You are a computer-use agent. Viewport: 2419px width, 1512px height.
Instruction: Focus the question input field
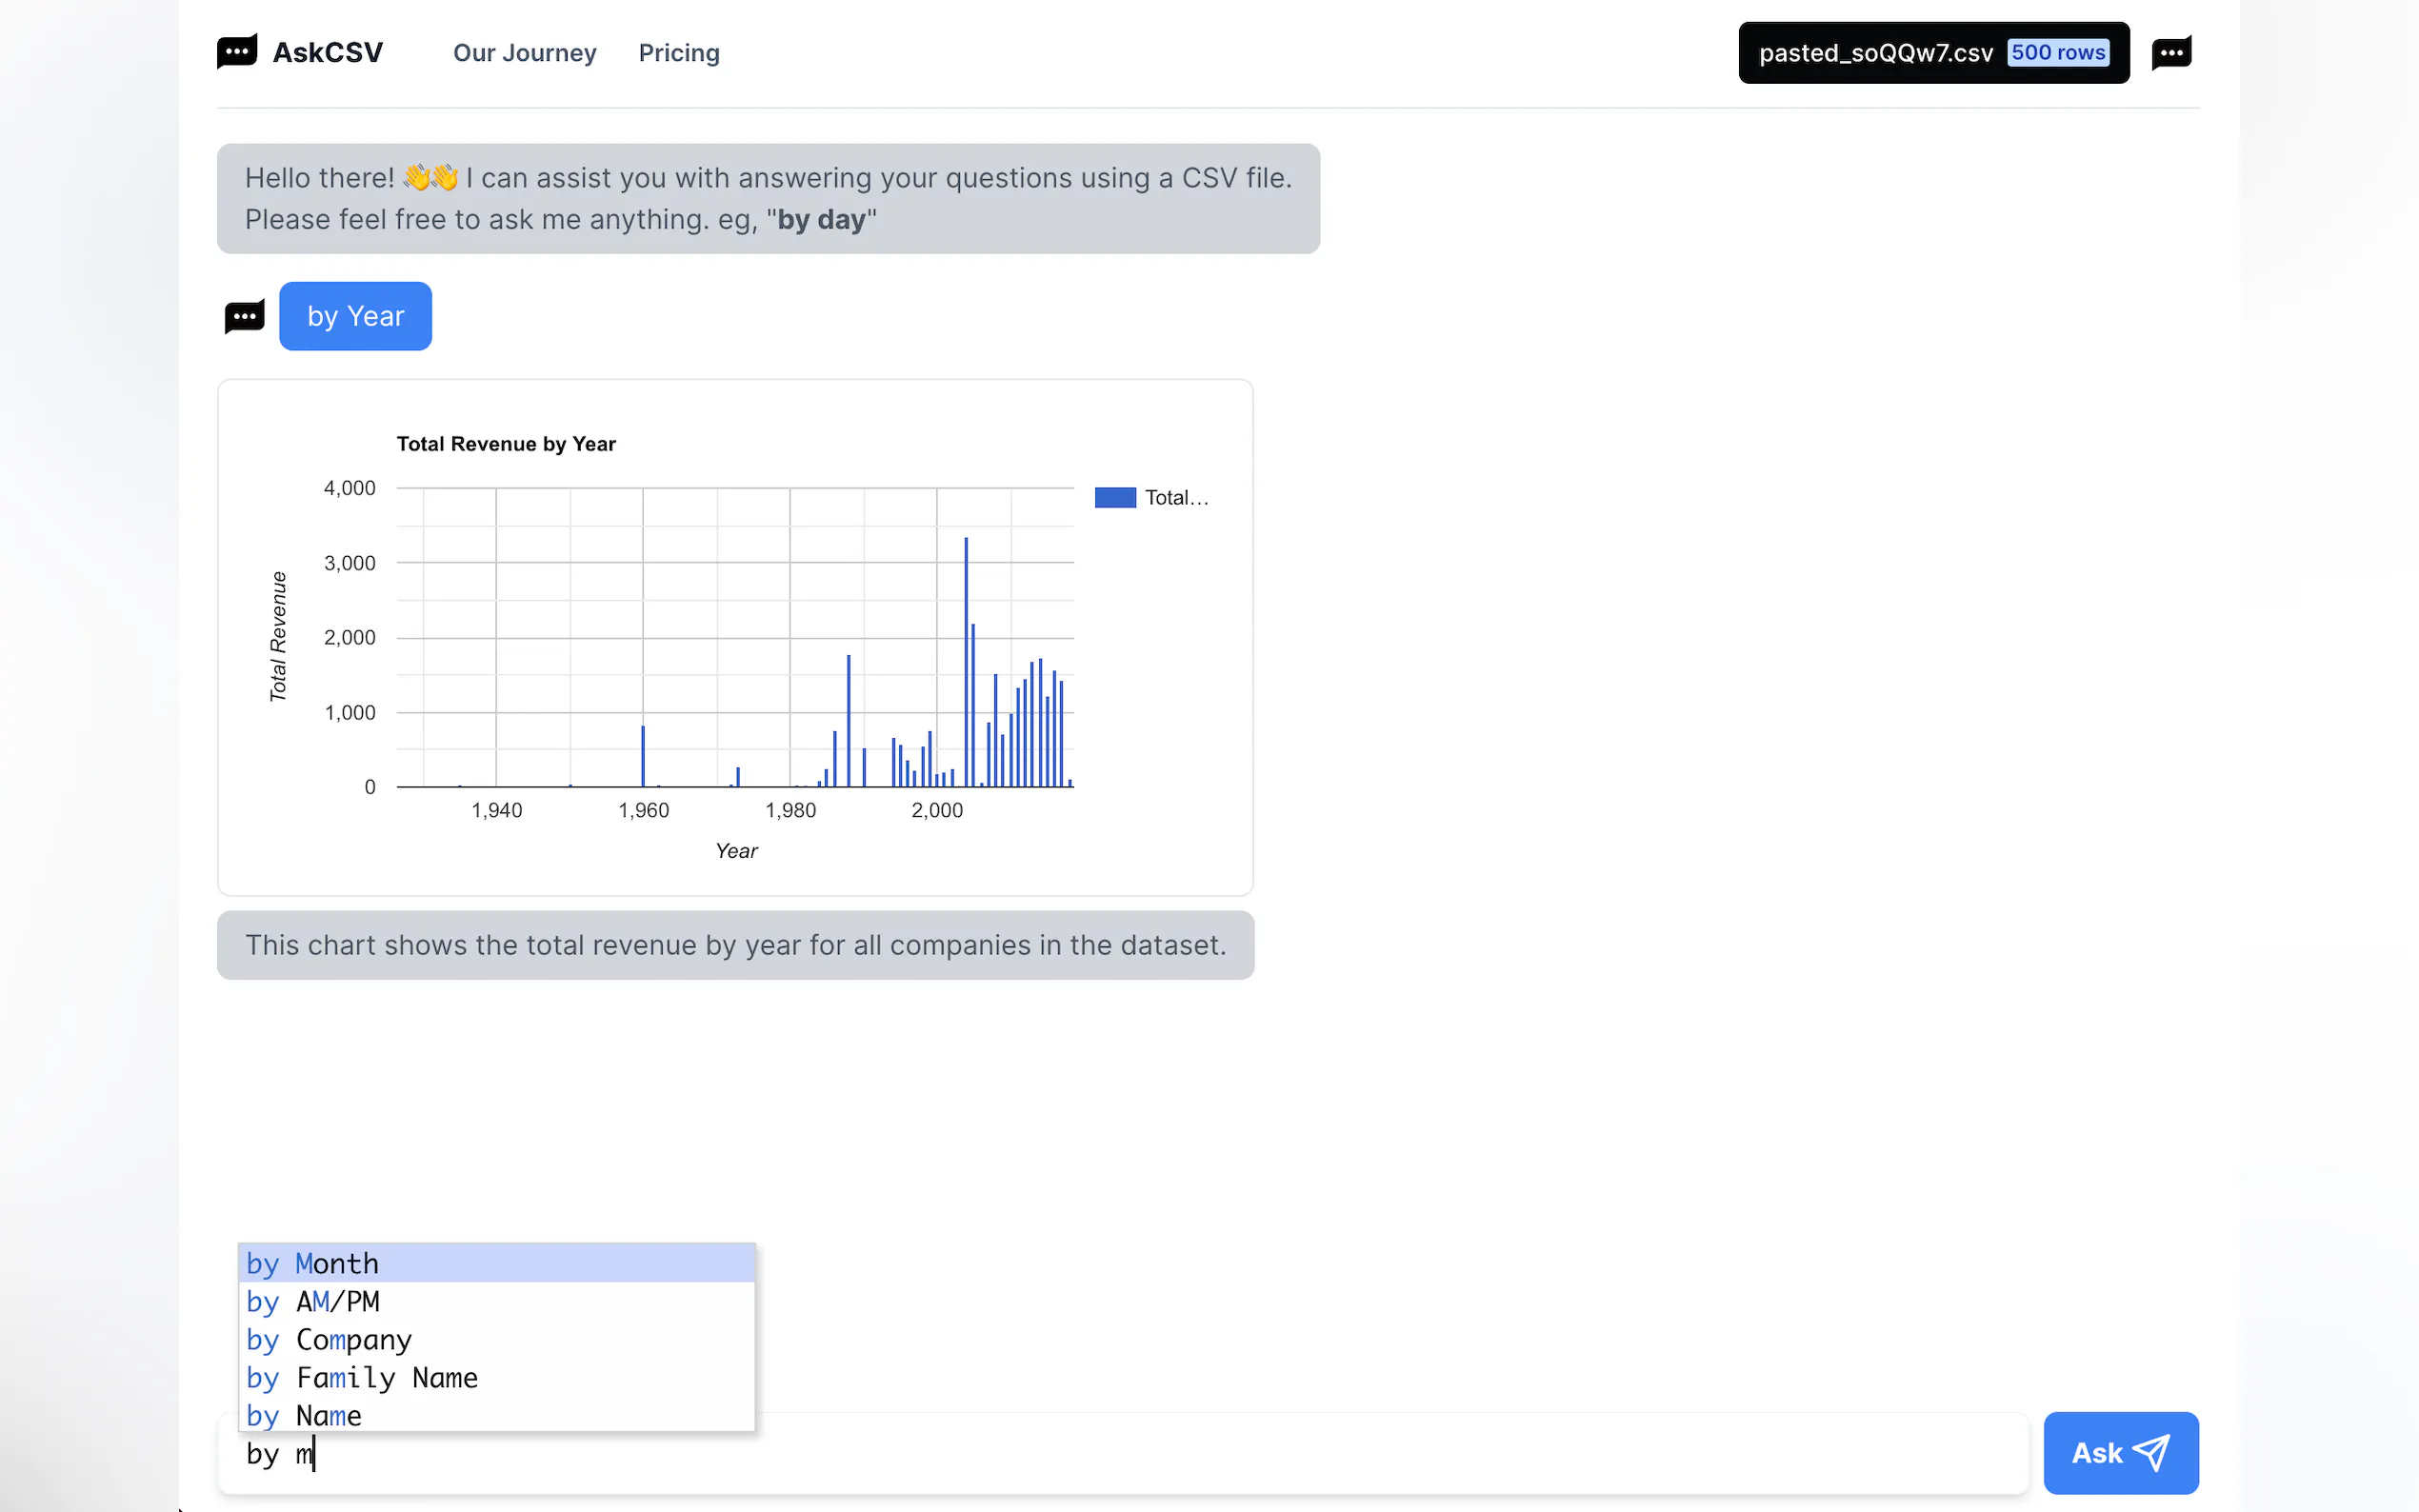pos(1120,1453)
